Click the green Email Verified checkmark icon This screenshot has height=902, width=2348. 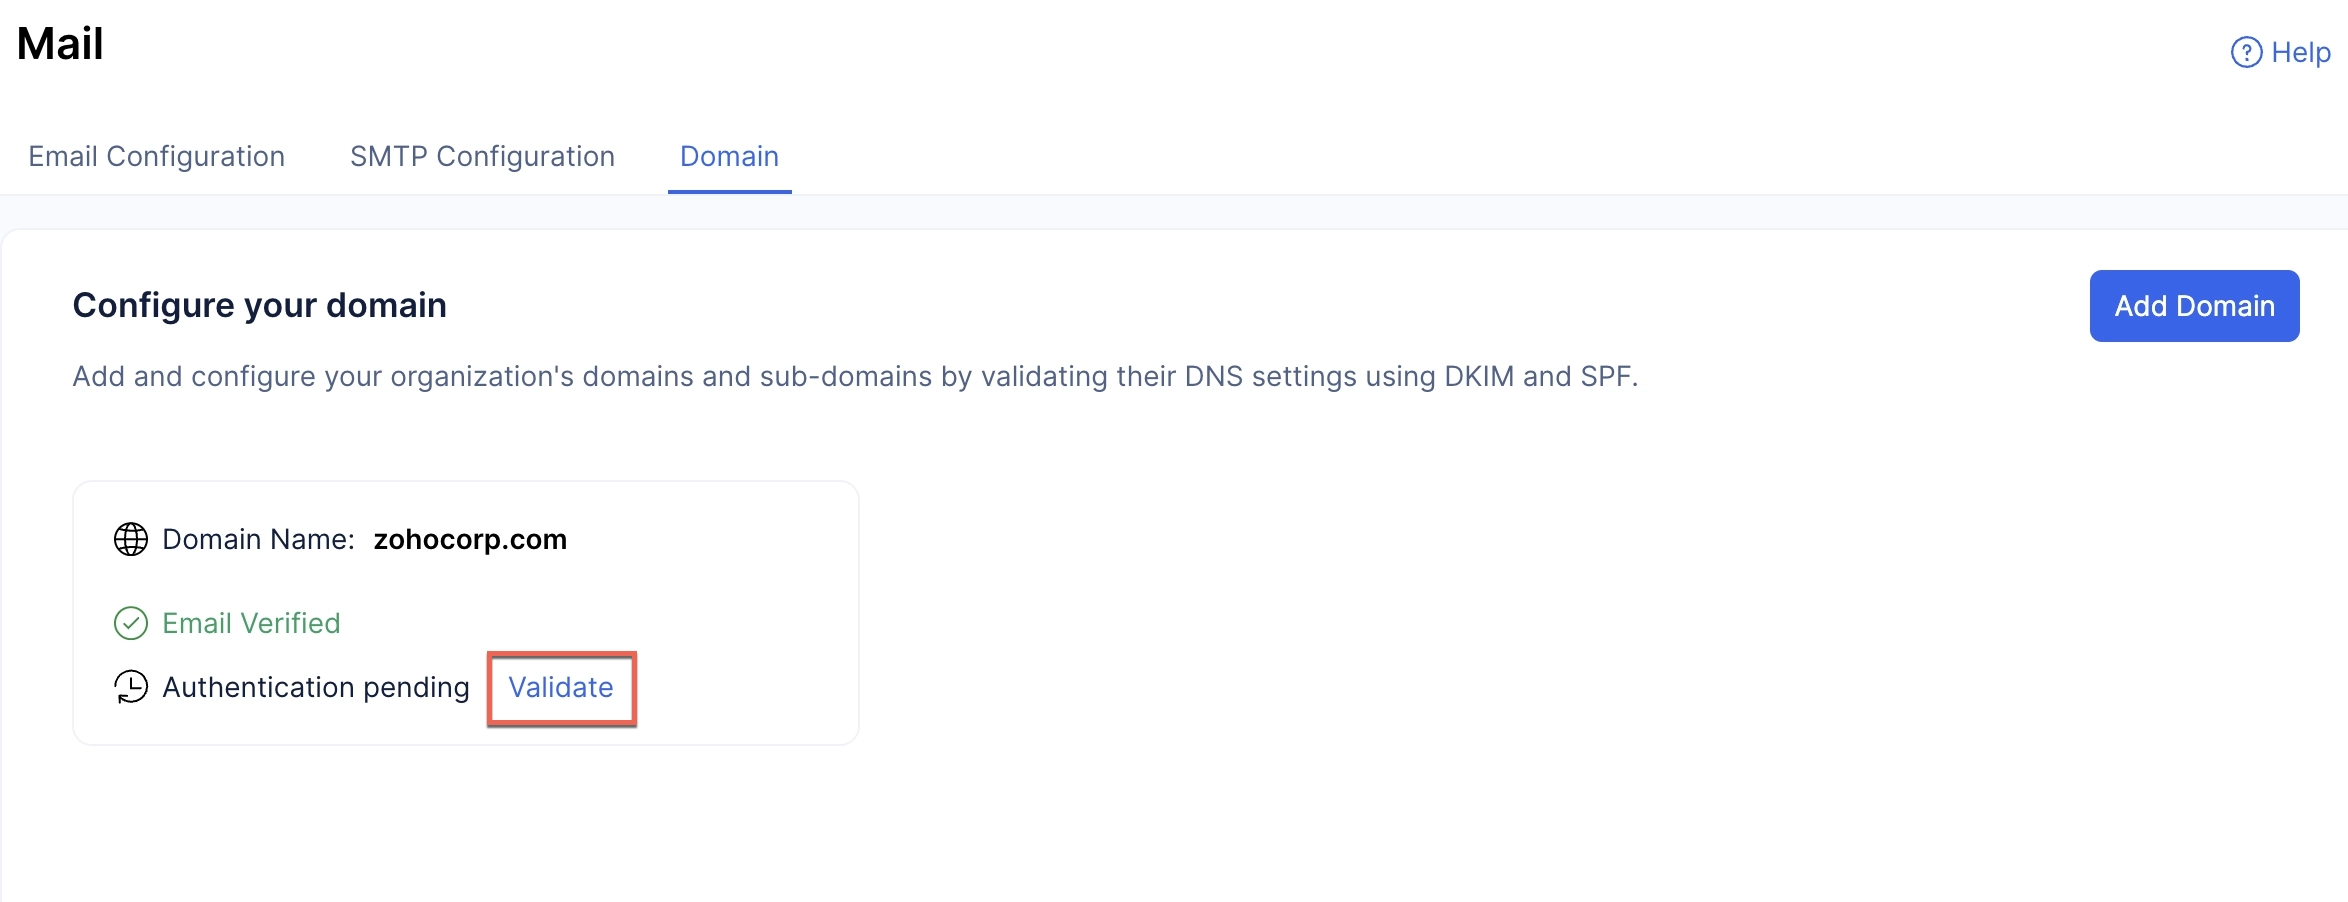click(x=131, y=623)
